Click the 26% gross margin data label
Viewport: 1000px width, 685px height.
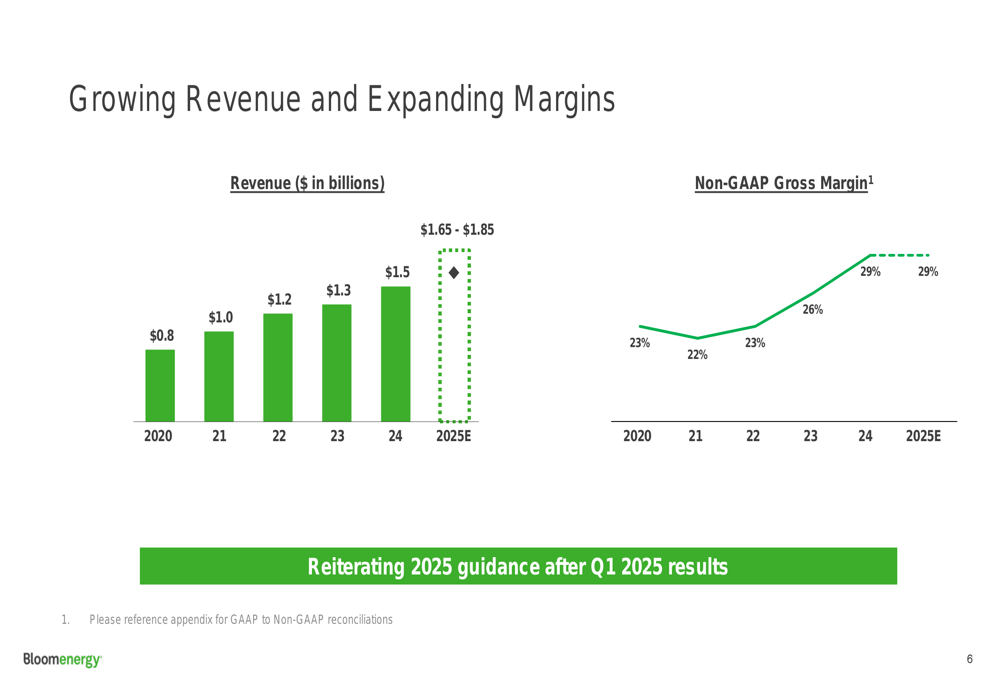pos(813,310)
